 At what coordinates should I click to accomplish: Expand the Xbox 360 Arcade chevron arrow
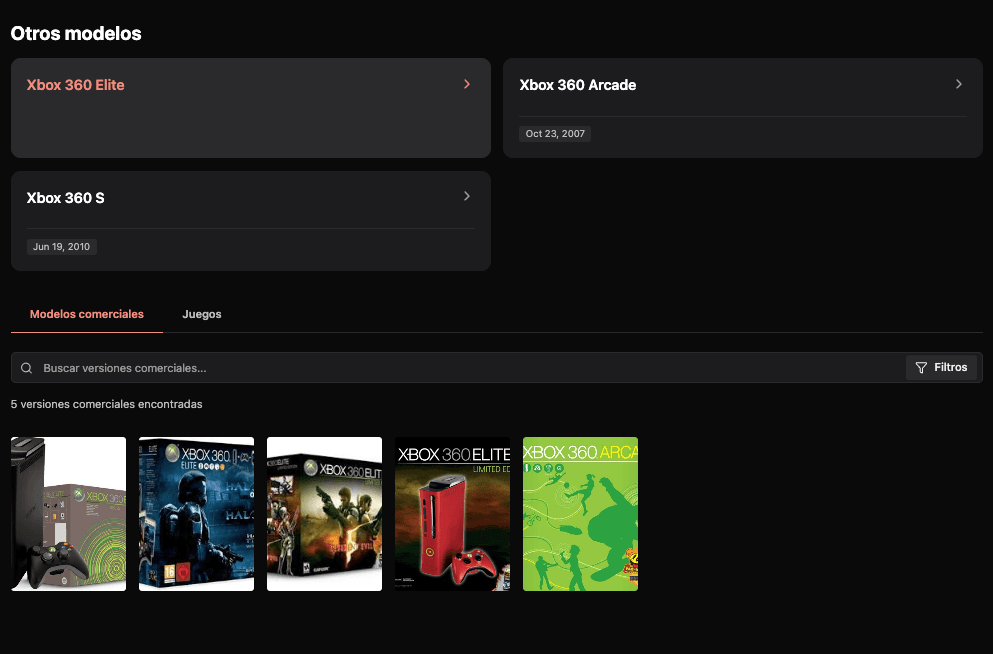pyautogui.click(x=958, y=85)
